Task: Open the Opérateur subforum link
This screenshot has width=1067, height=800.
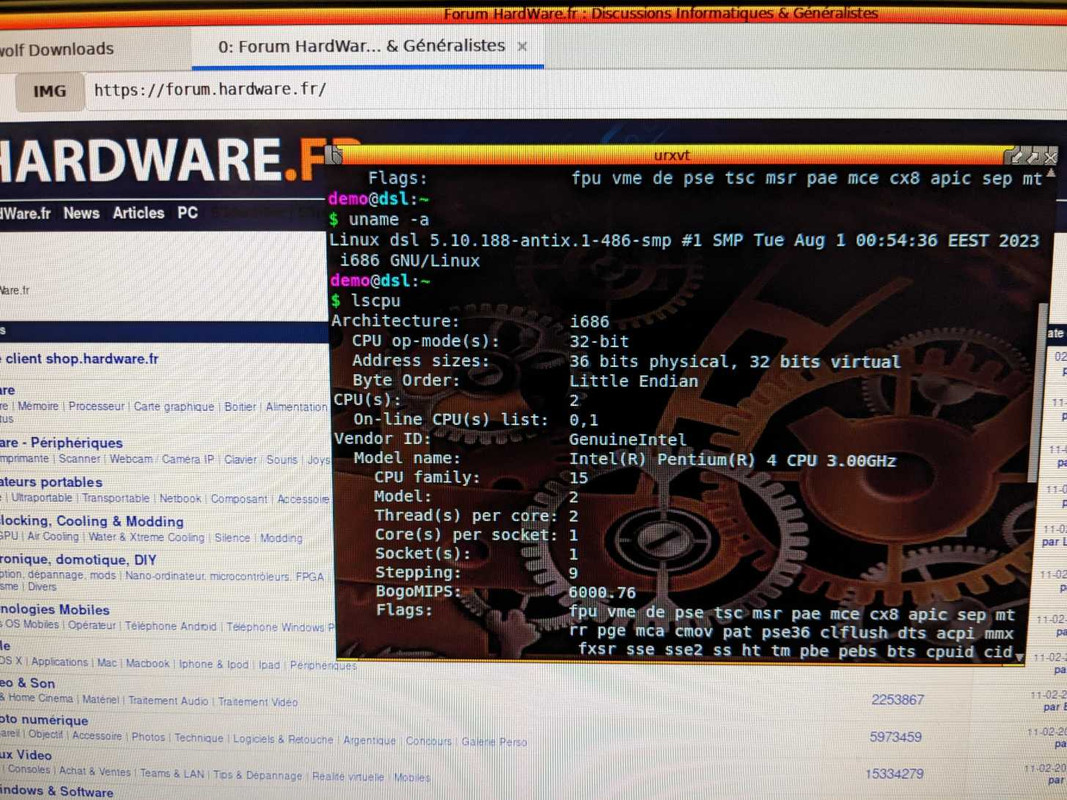Action: (92, 624)
